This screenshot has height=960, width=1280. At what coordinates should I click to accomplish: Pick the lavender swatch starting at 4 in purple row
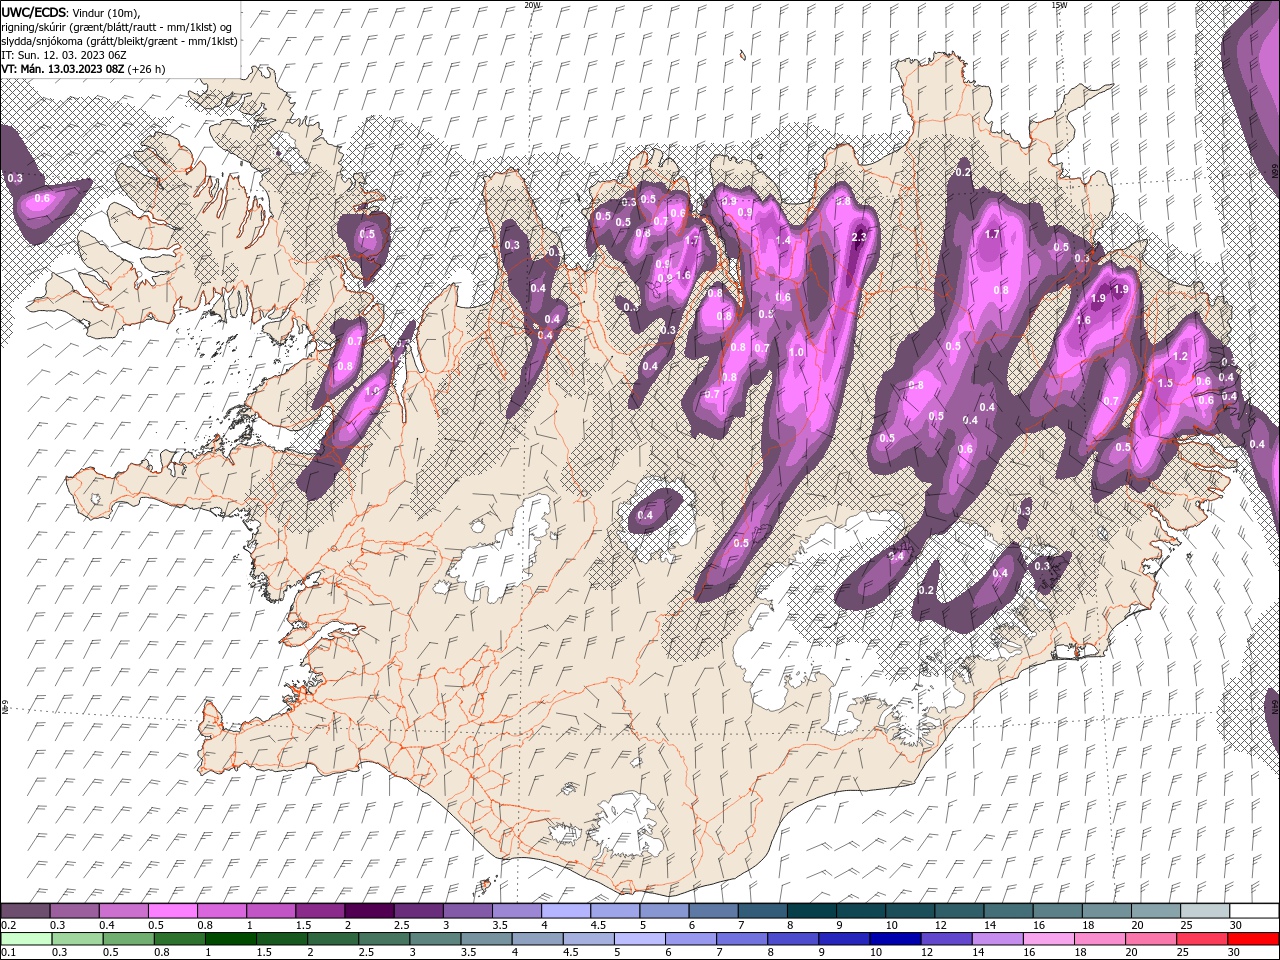[x=565, y=911]
